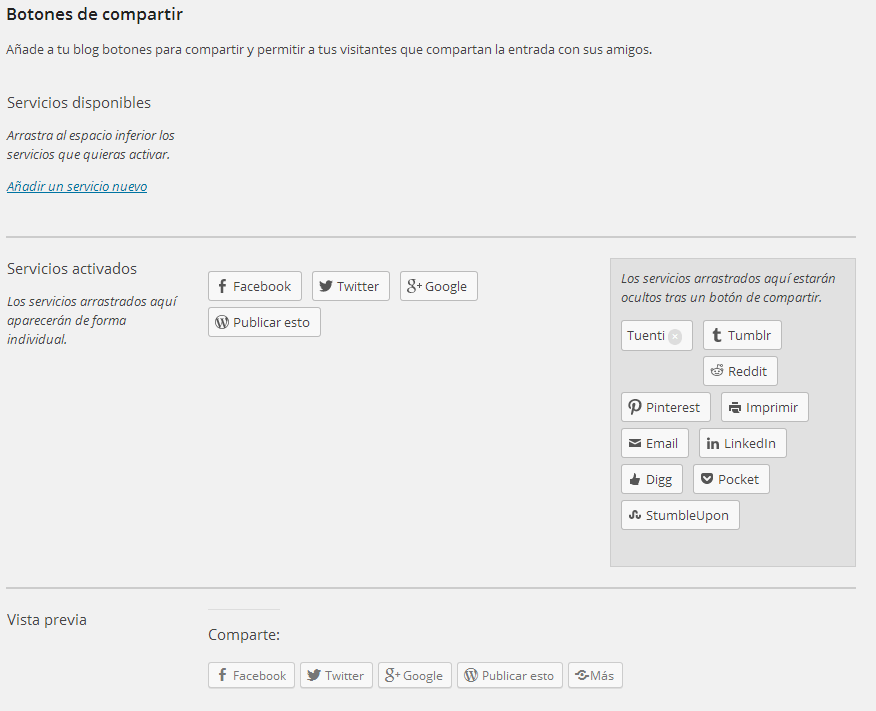Select the Digg label in hidden services
This screenshot has width=876, height=711.
[x=659, y=480]
